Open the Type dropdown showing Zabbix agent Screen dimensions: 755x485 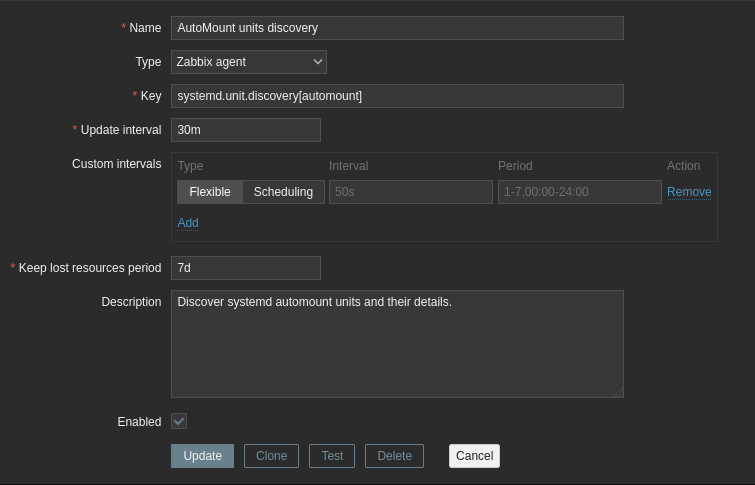pyautogui.click(x=248, y=62)
